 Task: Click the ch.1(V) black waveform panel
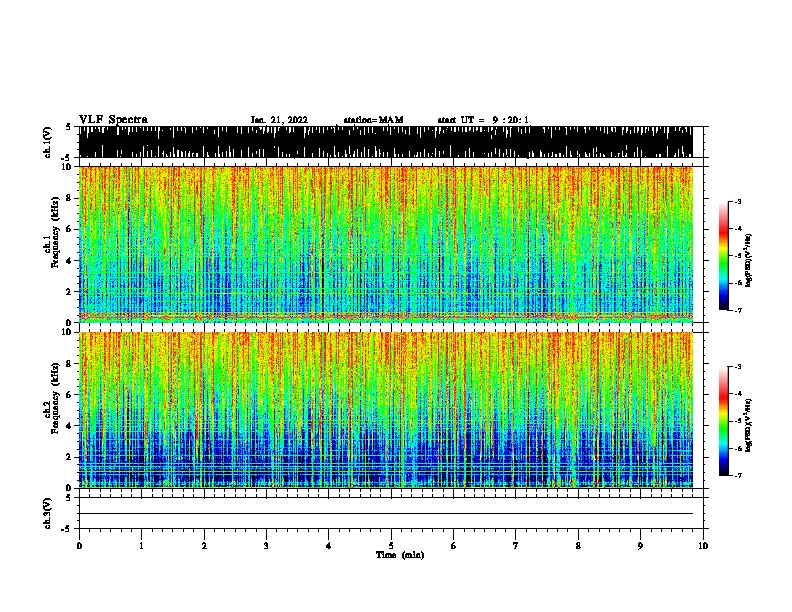click(386, 142)
